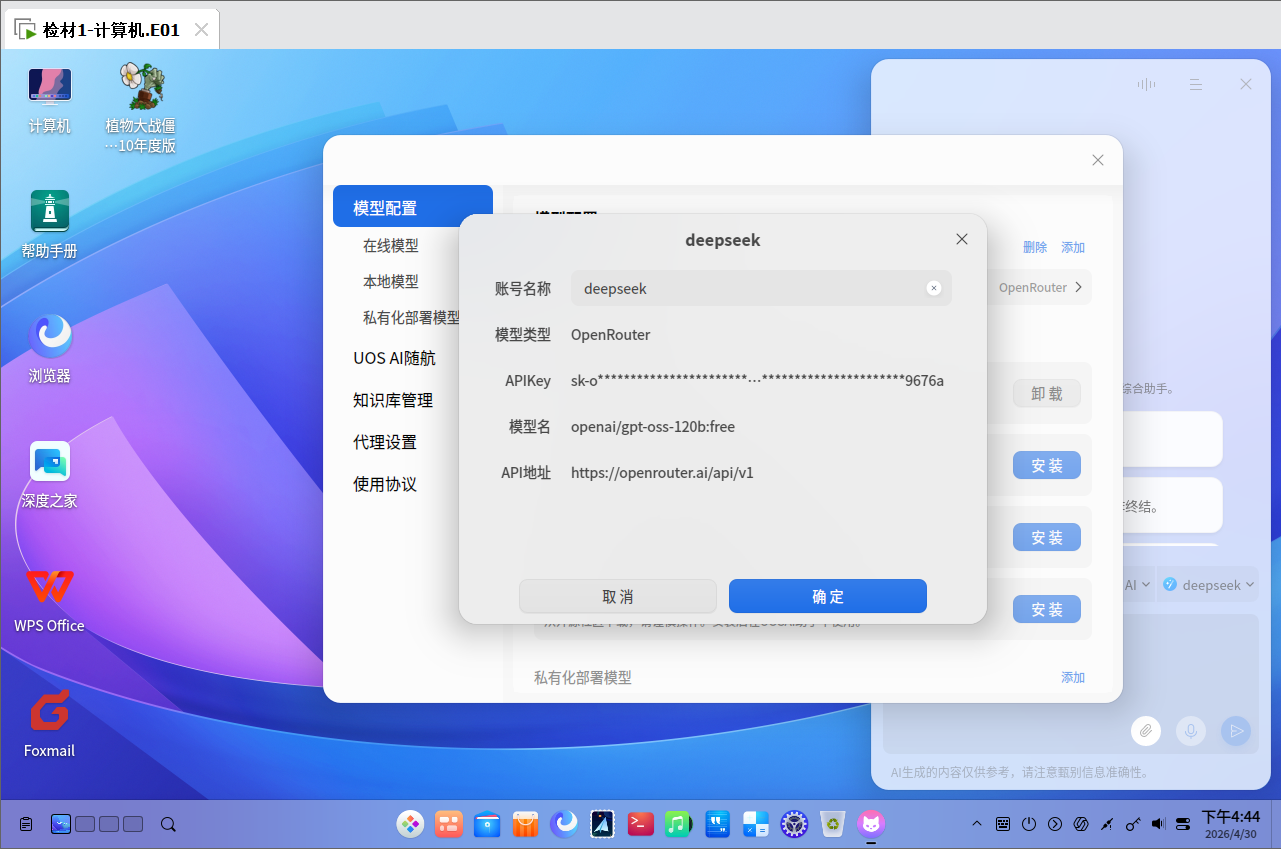Launch Foxmail from desktop
Image resolution: width=1281 pixels, height=849 pixels.
point(49,724)
